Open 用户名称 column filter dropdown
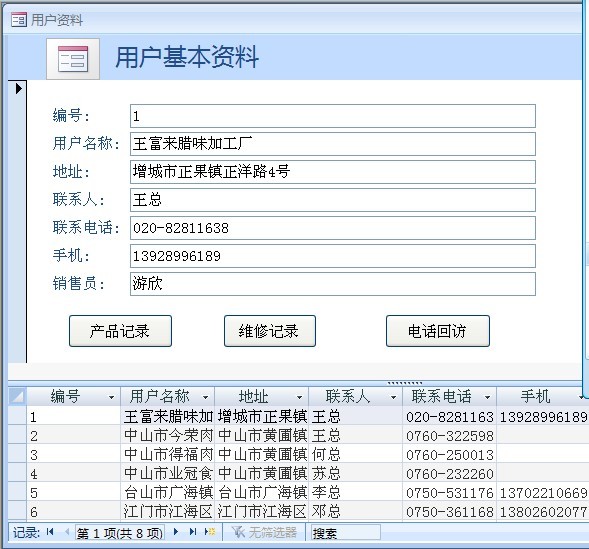 pyautogui.click(x=205, y=397)
